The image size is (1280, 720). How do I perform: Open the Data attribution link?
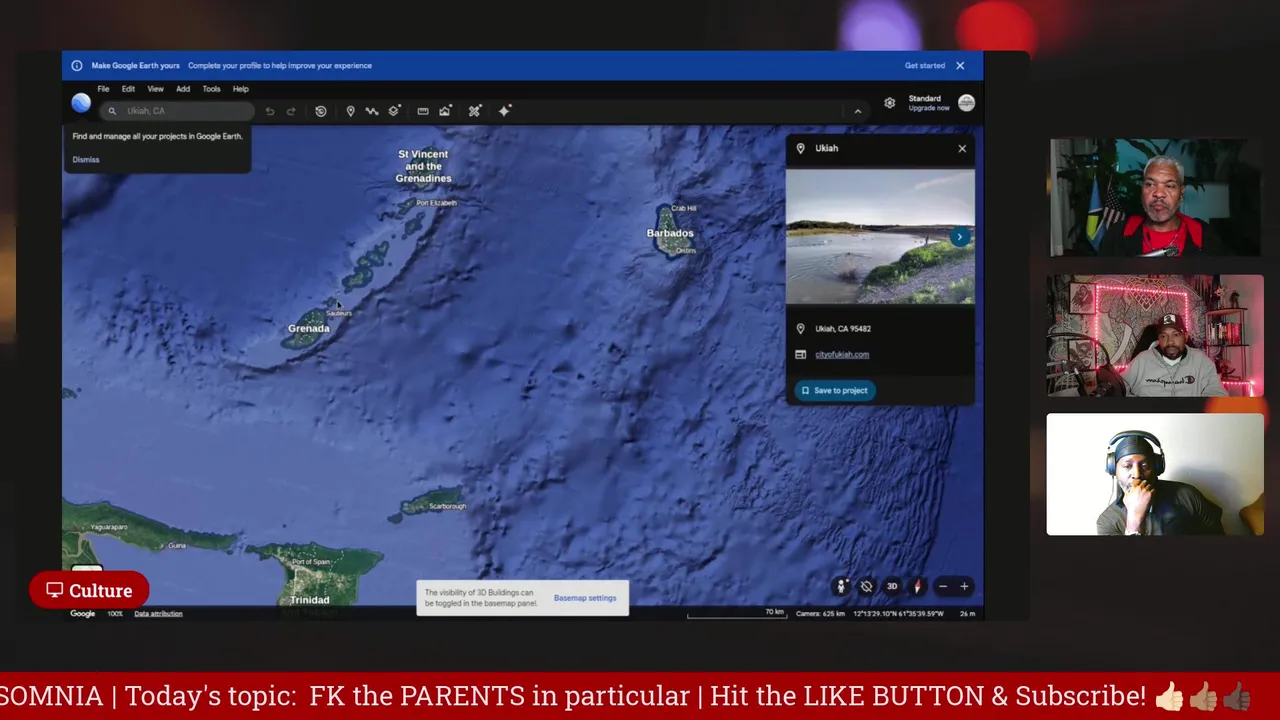tap(158, 614)
